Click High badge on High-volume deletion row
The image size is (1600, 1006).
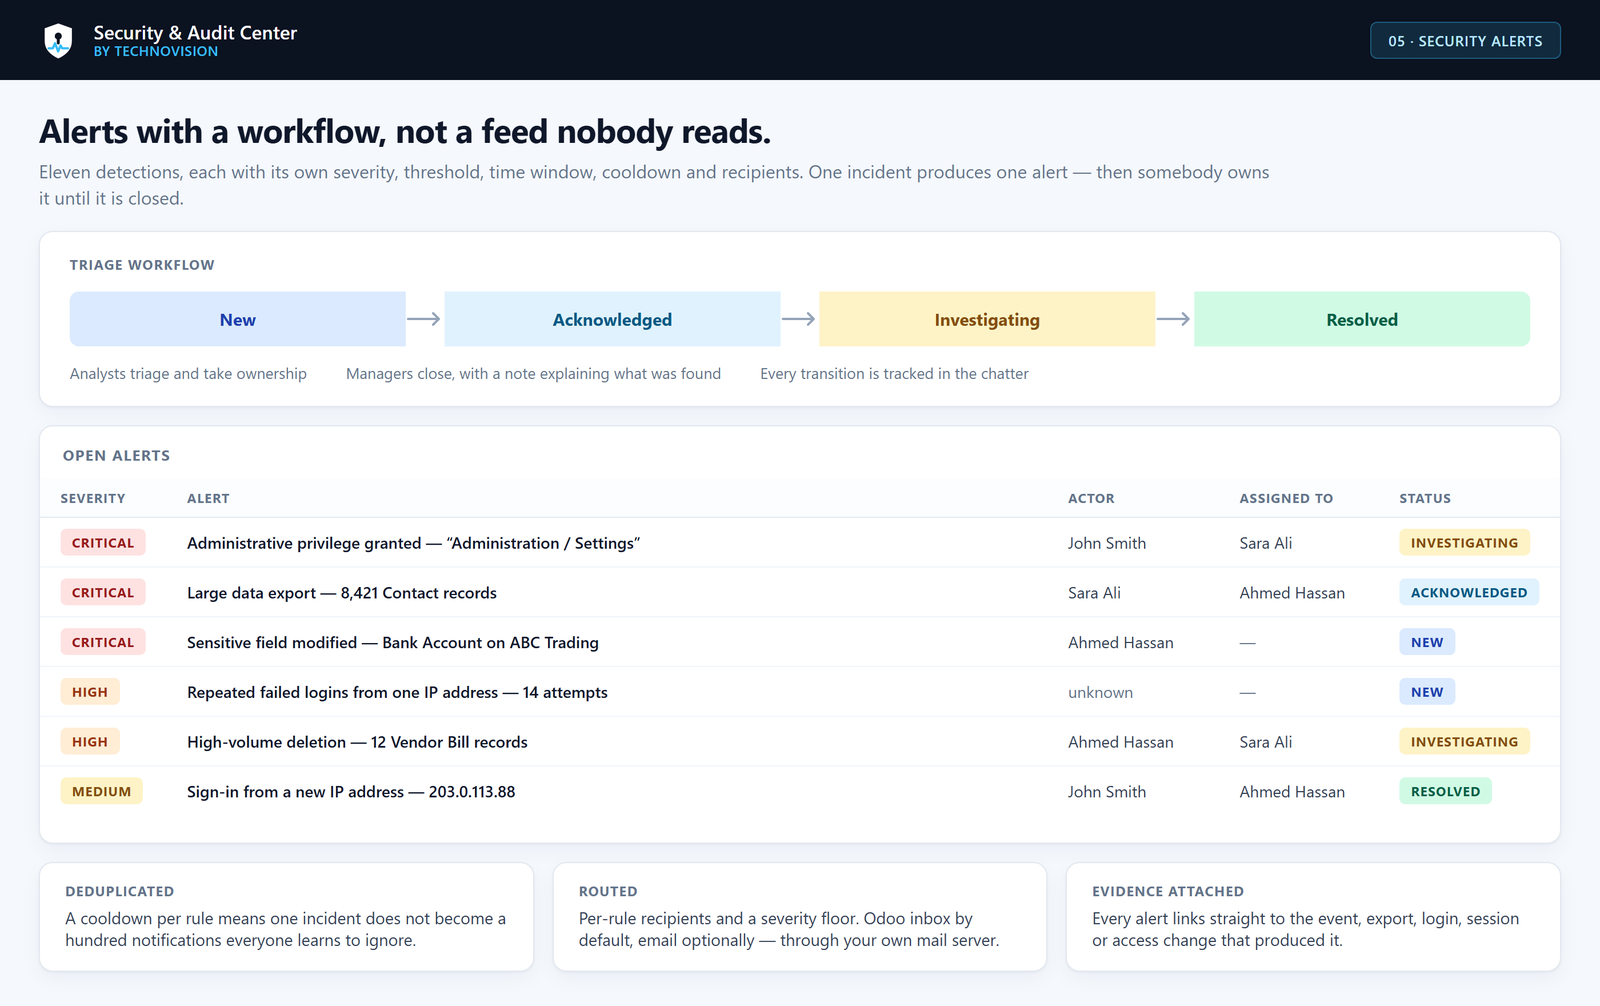(x=90, y=742)
